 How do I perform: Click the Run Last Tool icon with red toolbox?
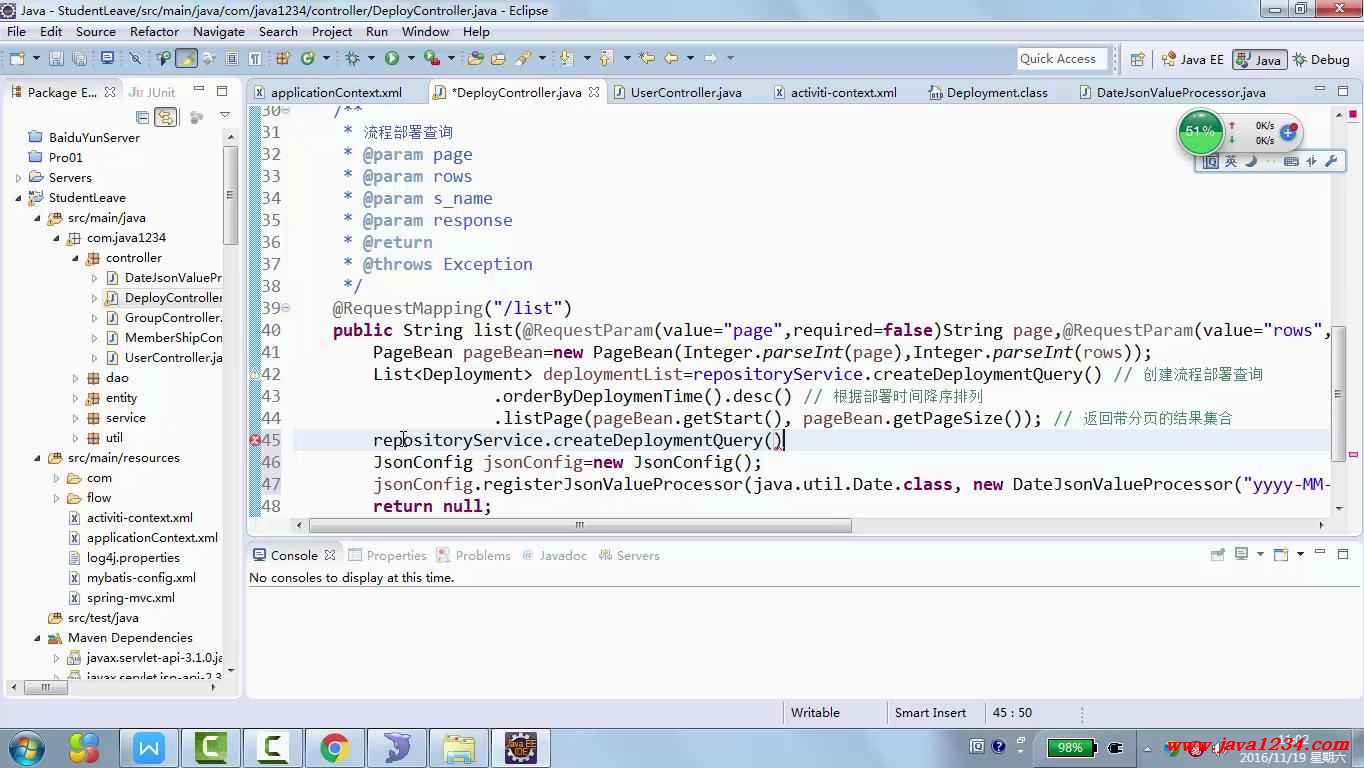(x=431, y=59)
